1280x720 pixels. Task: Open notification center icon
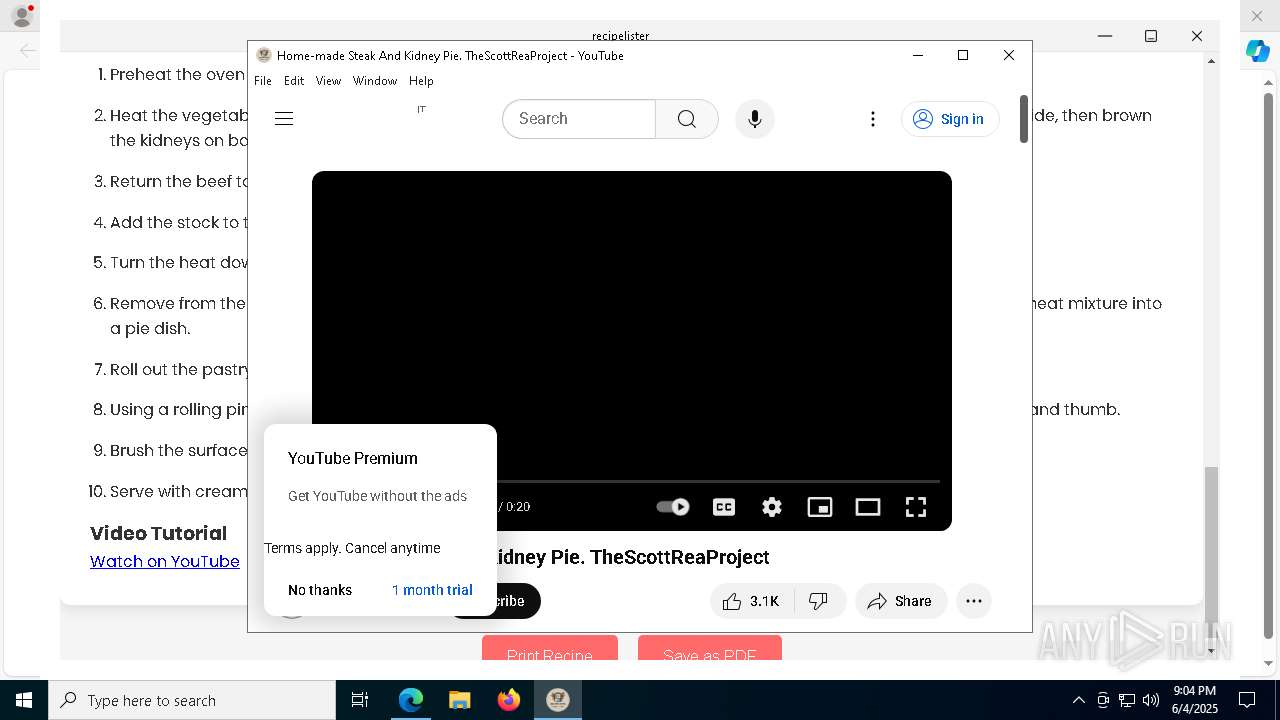(x=1247, y=700)
